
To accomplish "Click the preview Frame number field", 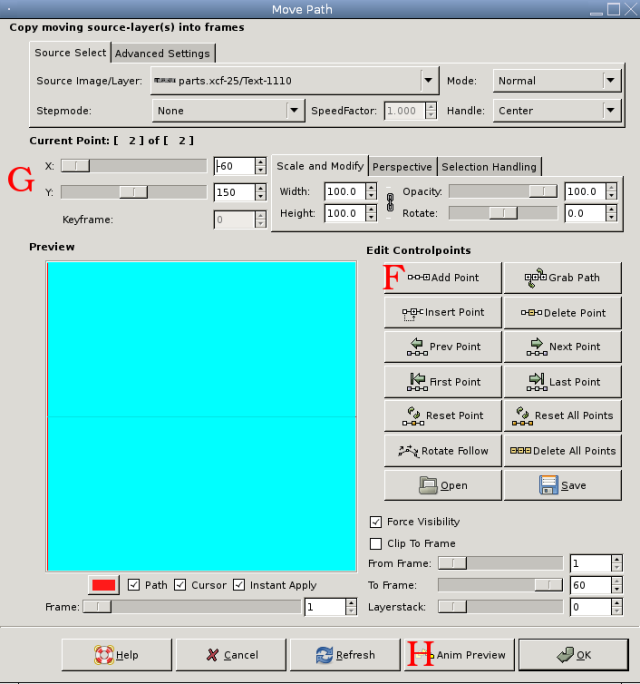I will pyautogui.click(x=325, y=607).
